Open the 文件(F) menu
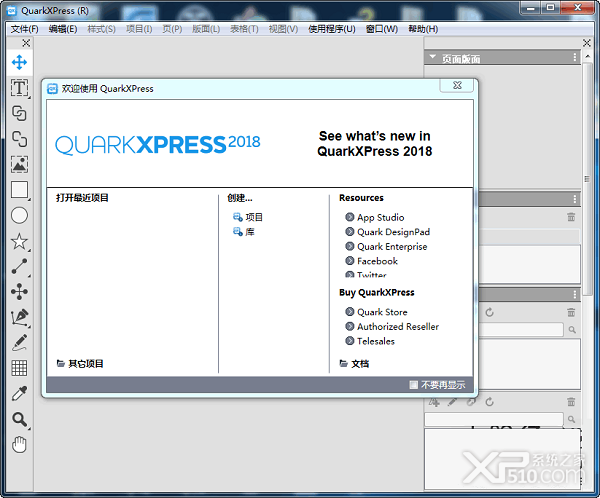 pyautogui.click(x=24, y=29)
